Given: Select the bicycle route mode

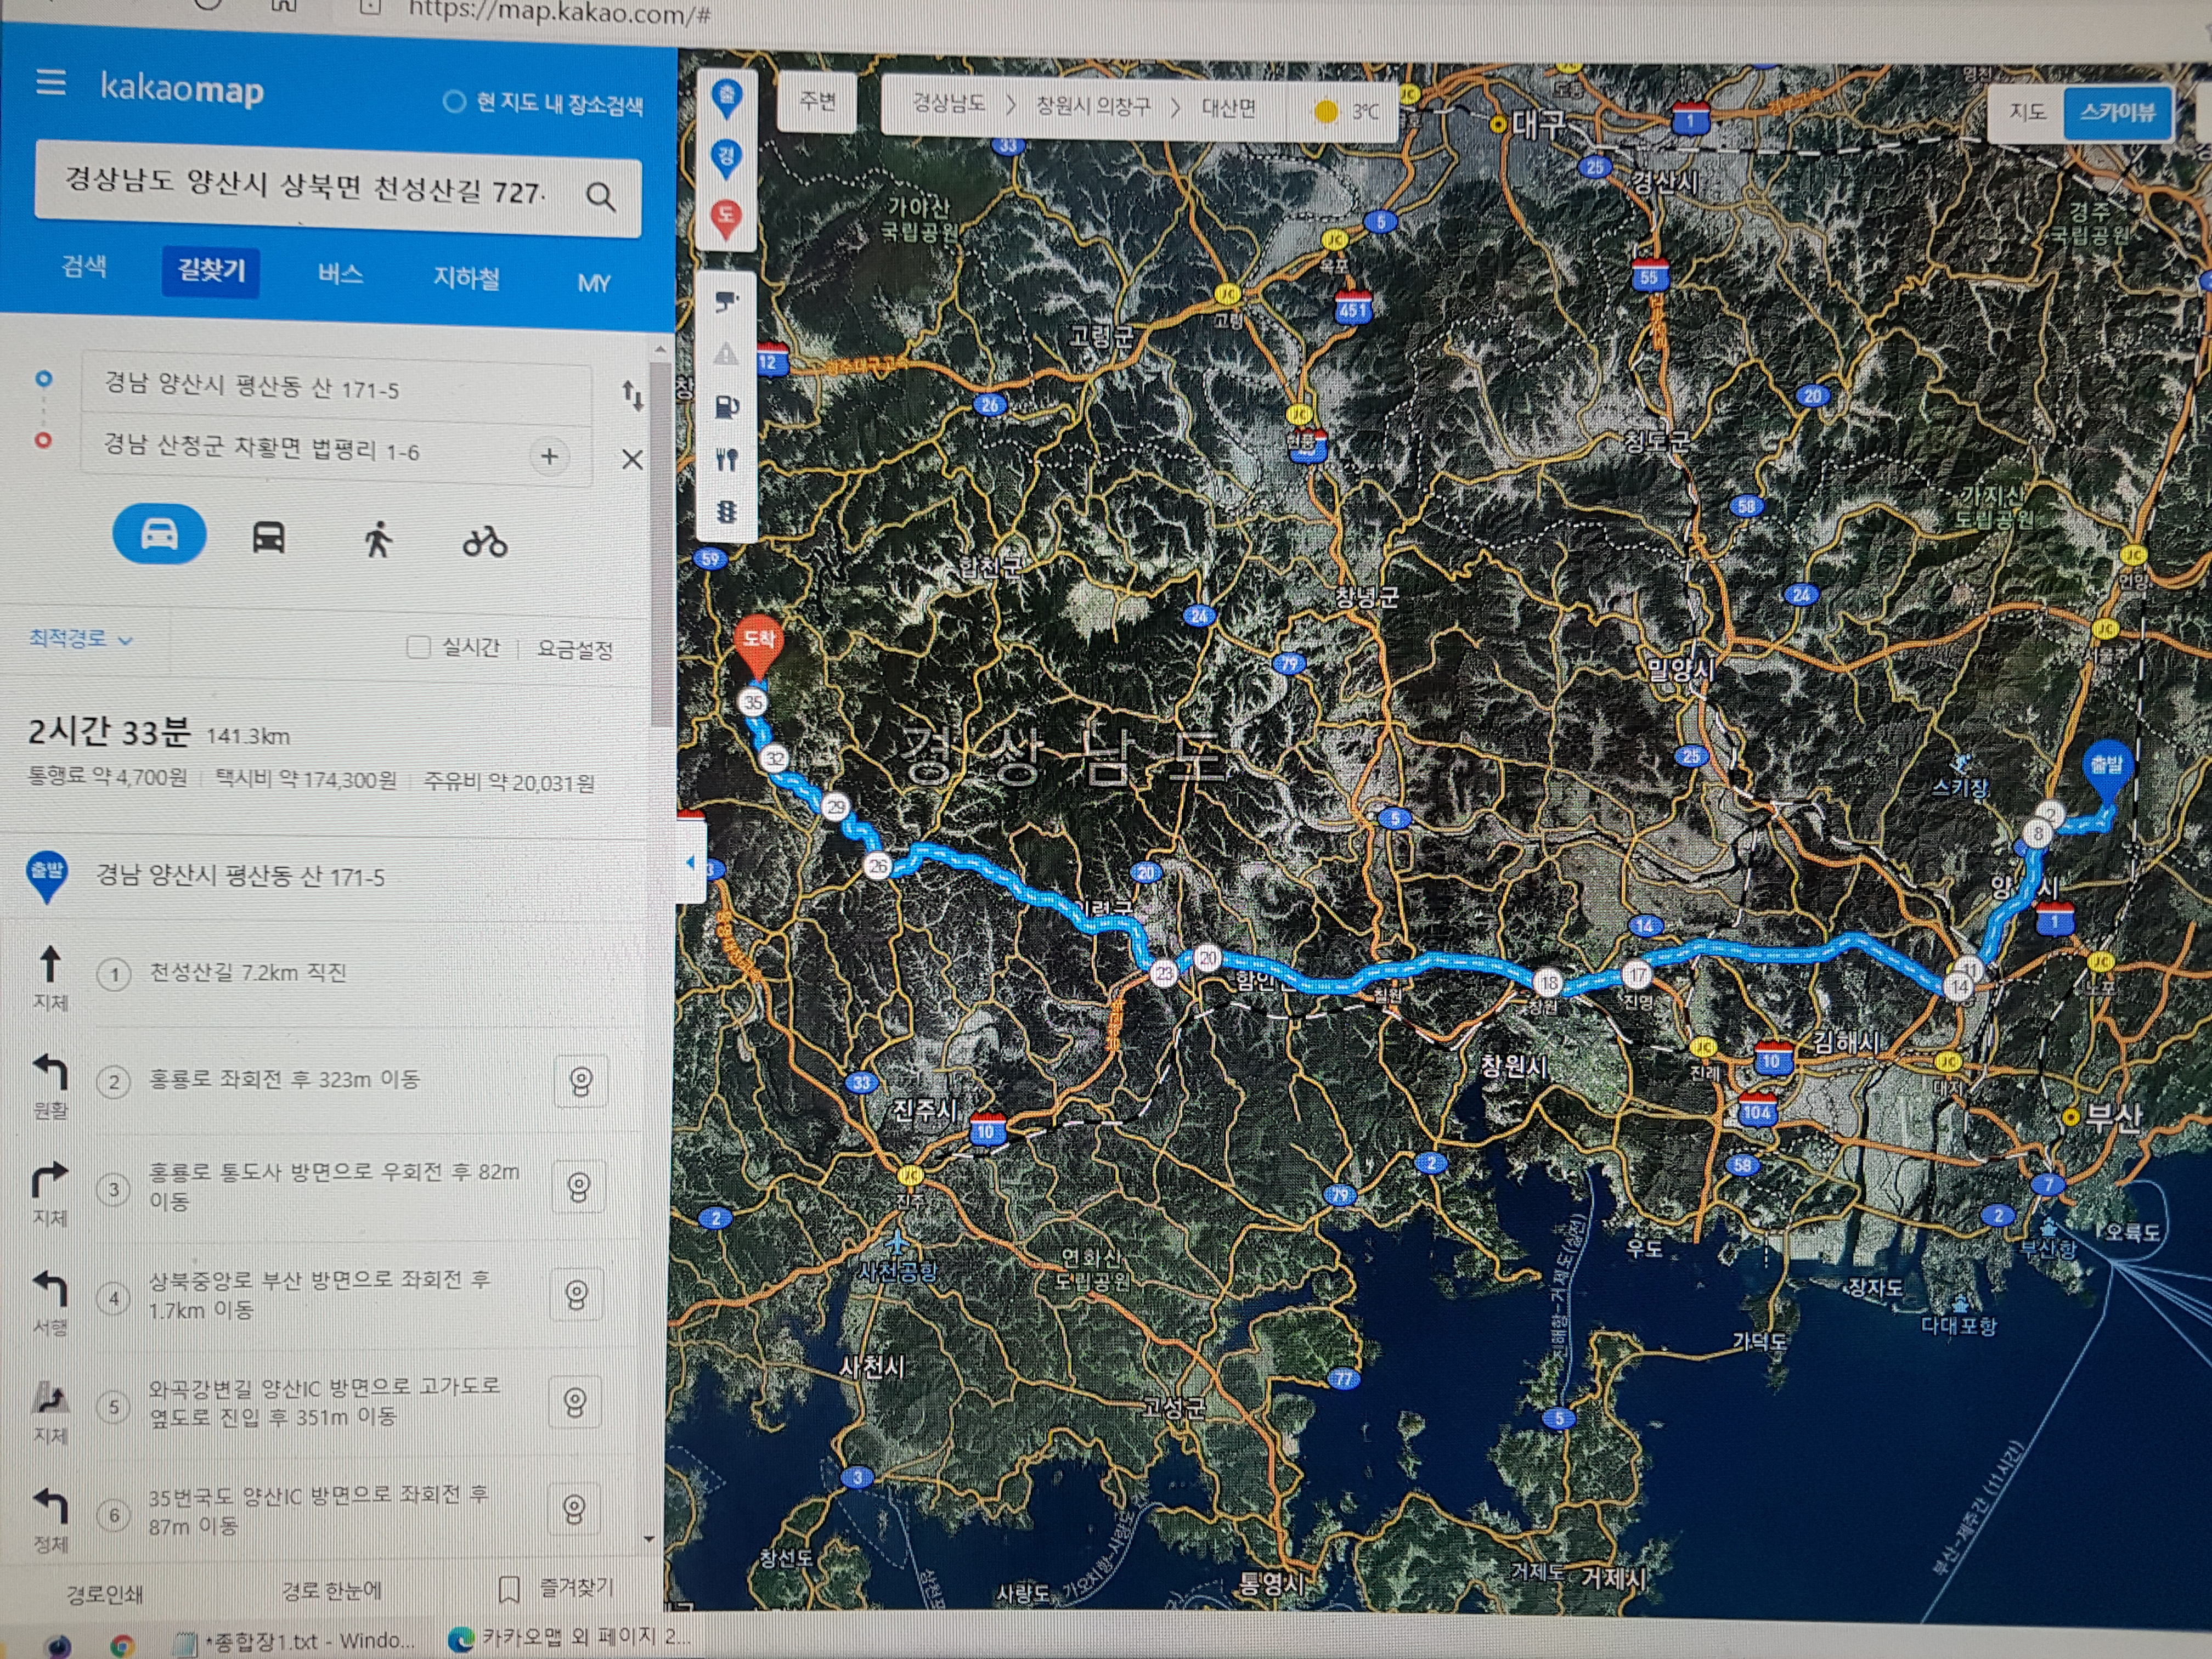Looking at the screenshot, I should pos(485,542).
